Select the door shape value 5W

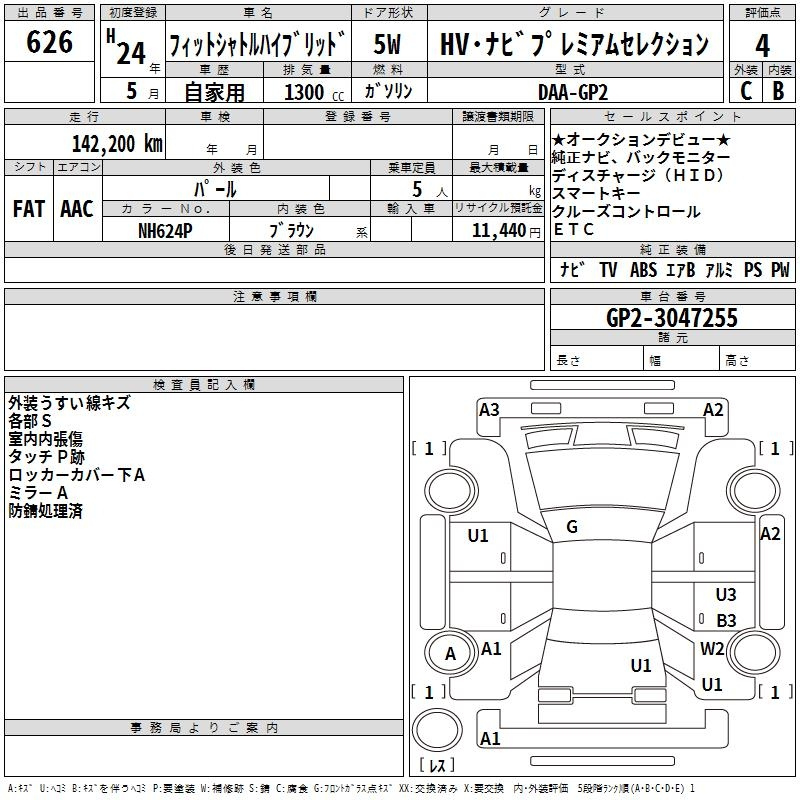(388, 44)
